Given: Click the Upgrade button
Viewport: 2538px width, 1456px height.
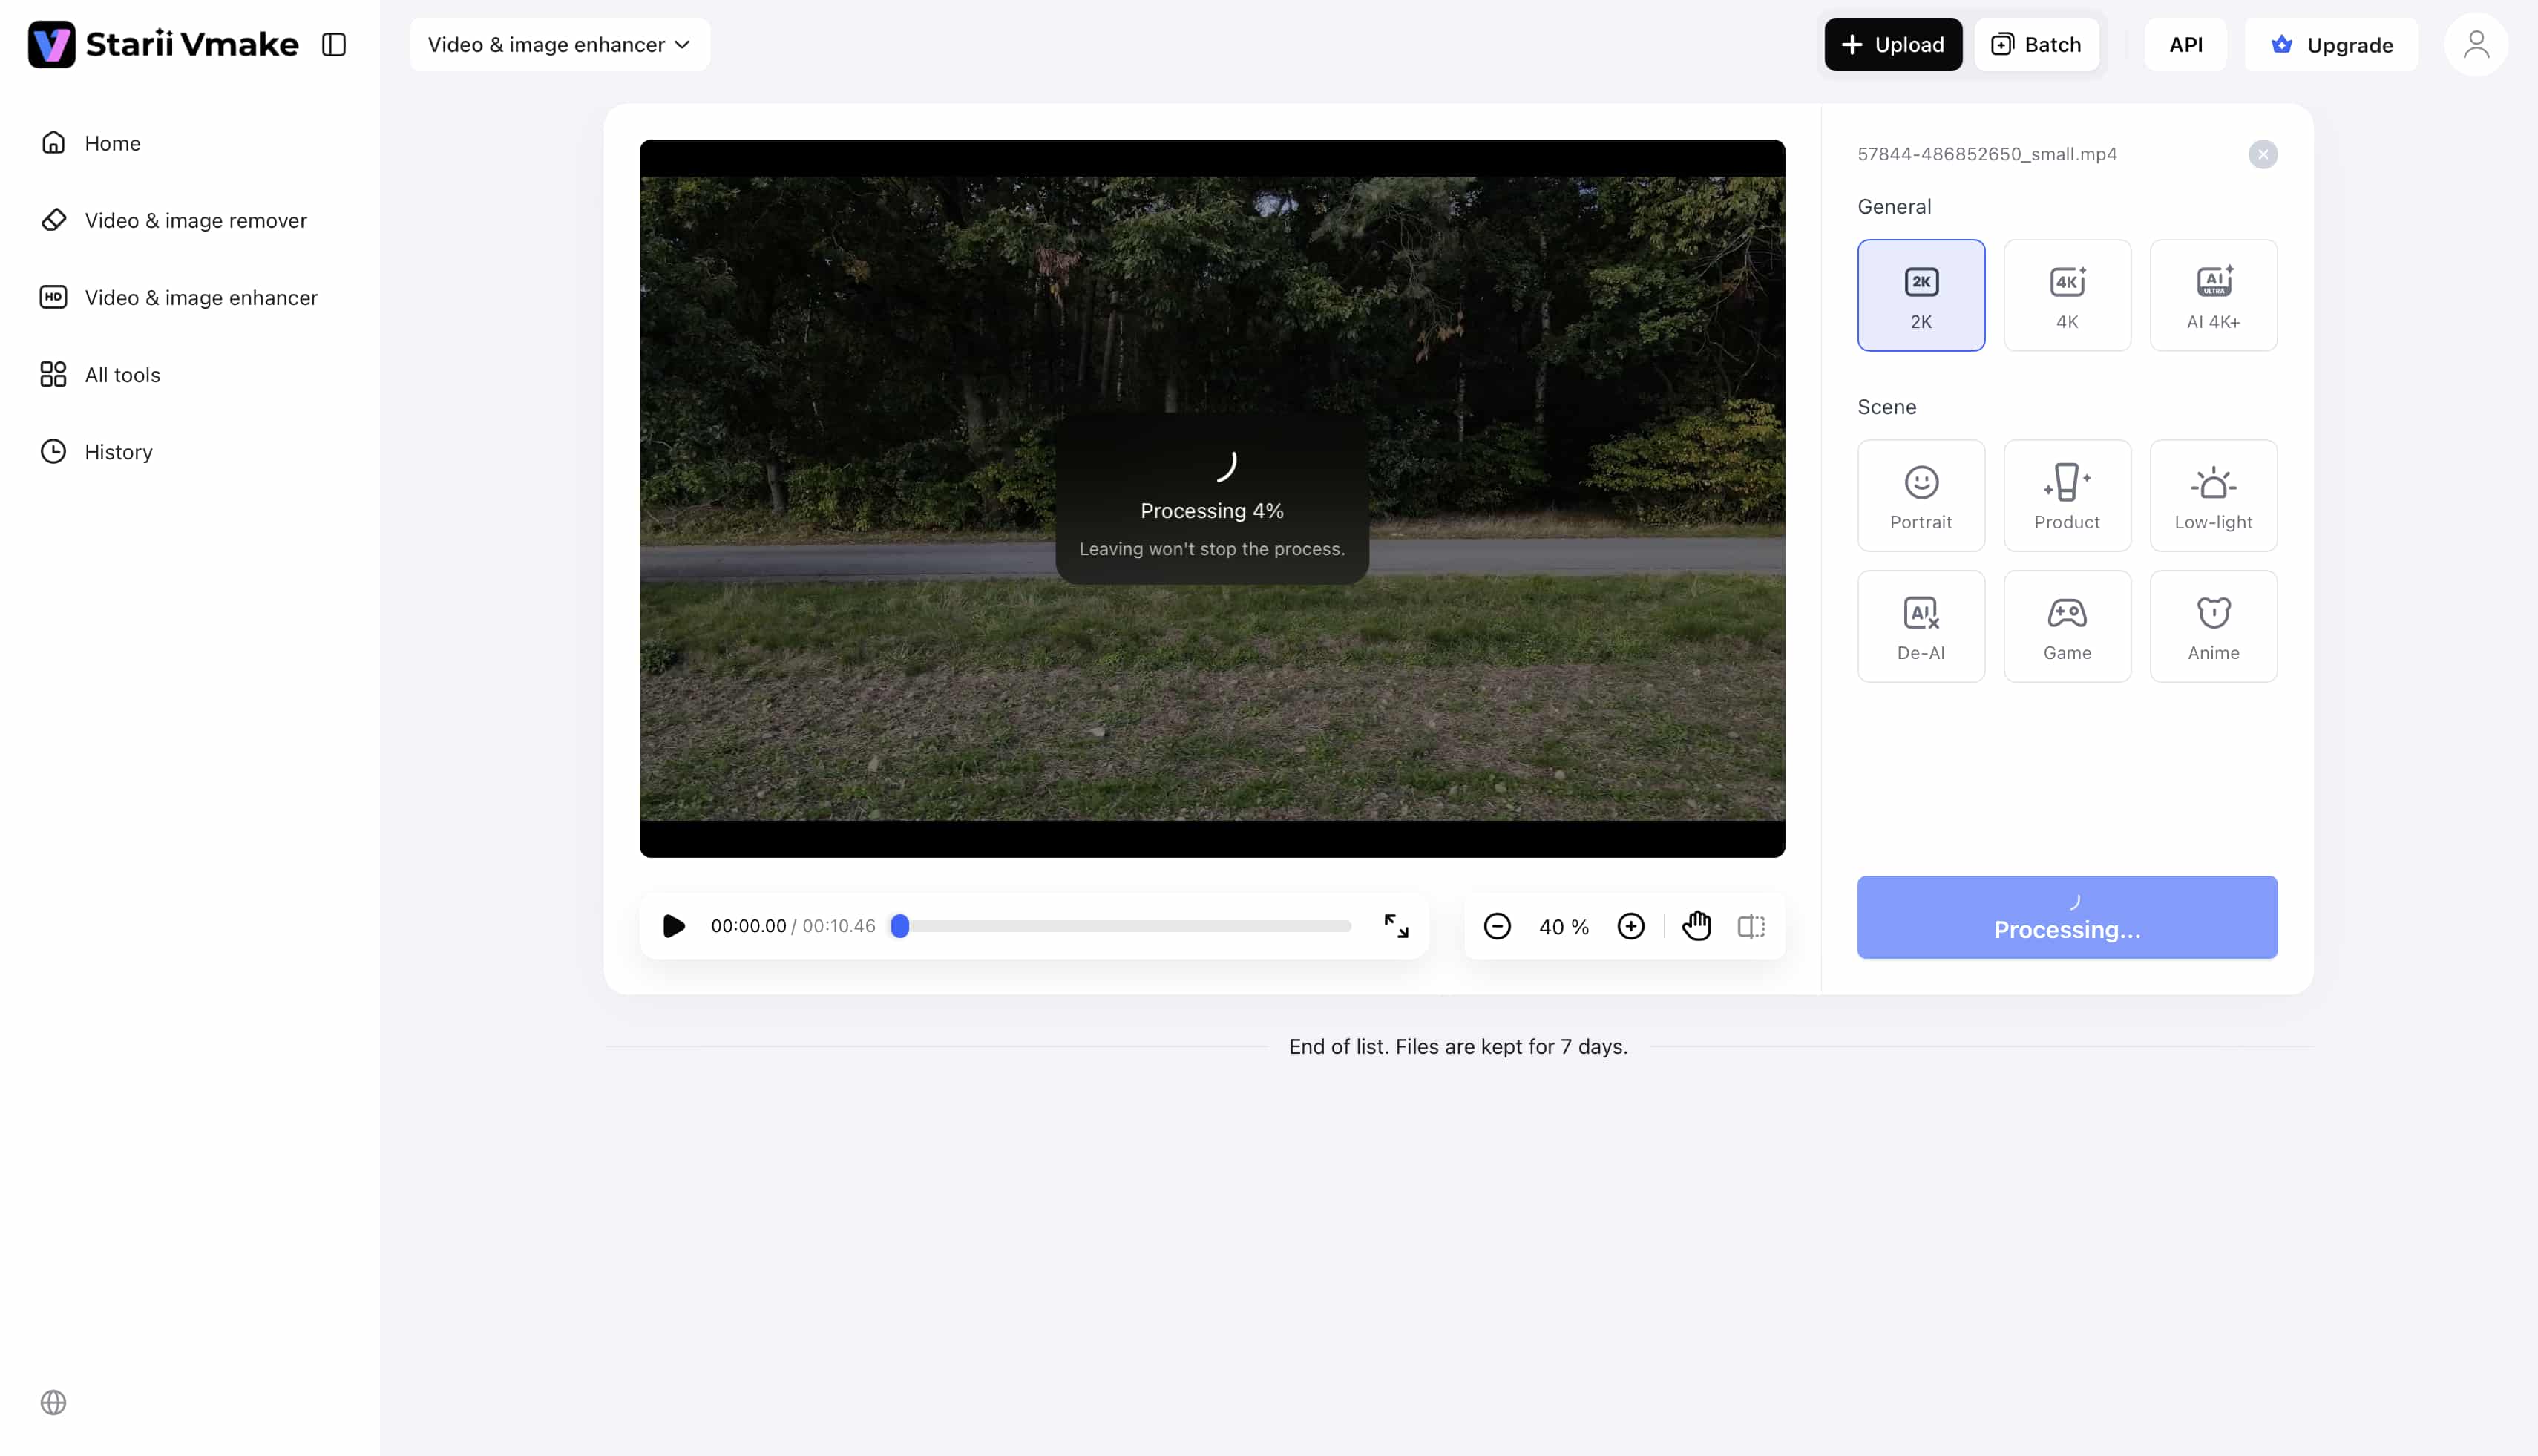Looking at the screenshot, I should (x=2330, y=44).
